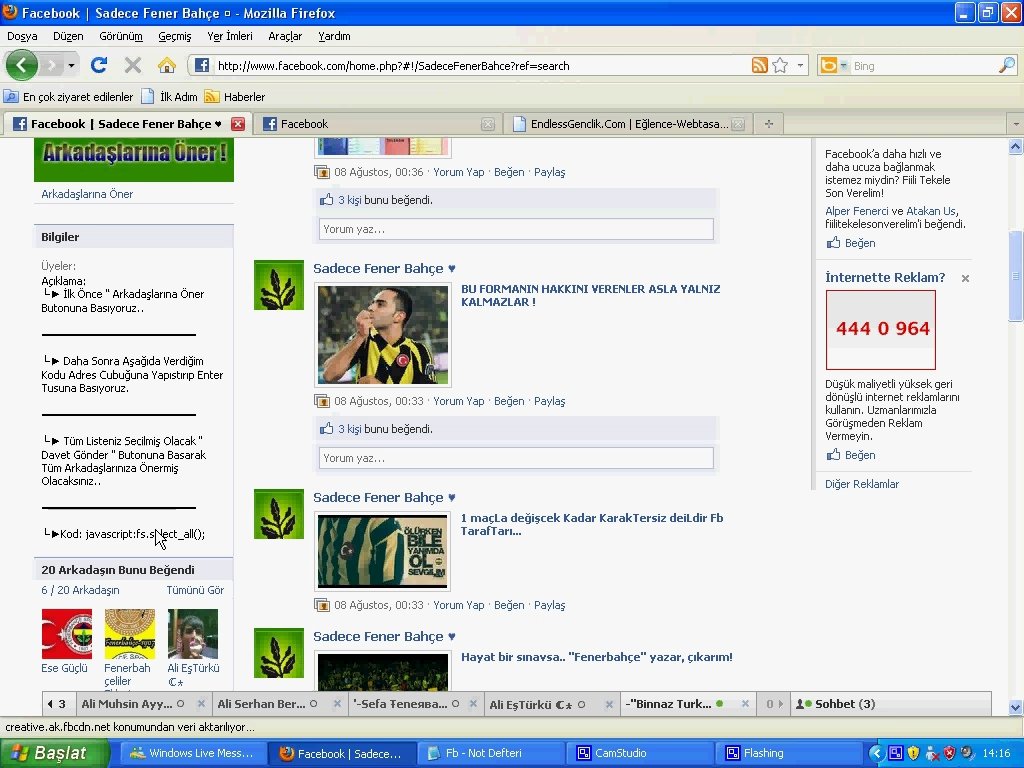
Task: Like the İnternette Reklam ad via Beğen
Action: click(x=859, y=455)
